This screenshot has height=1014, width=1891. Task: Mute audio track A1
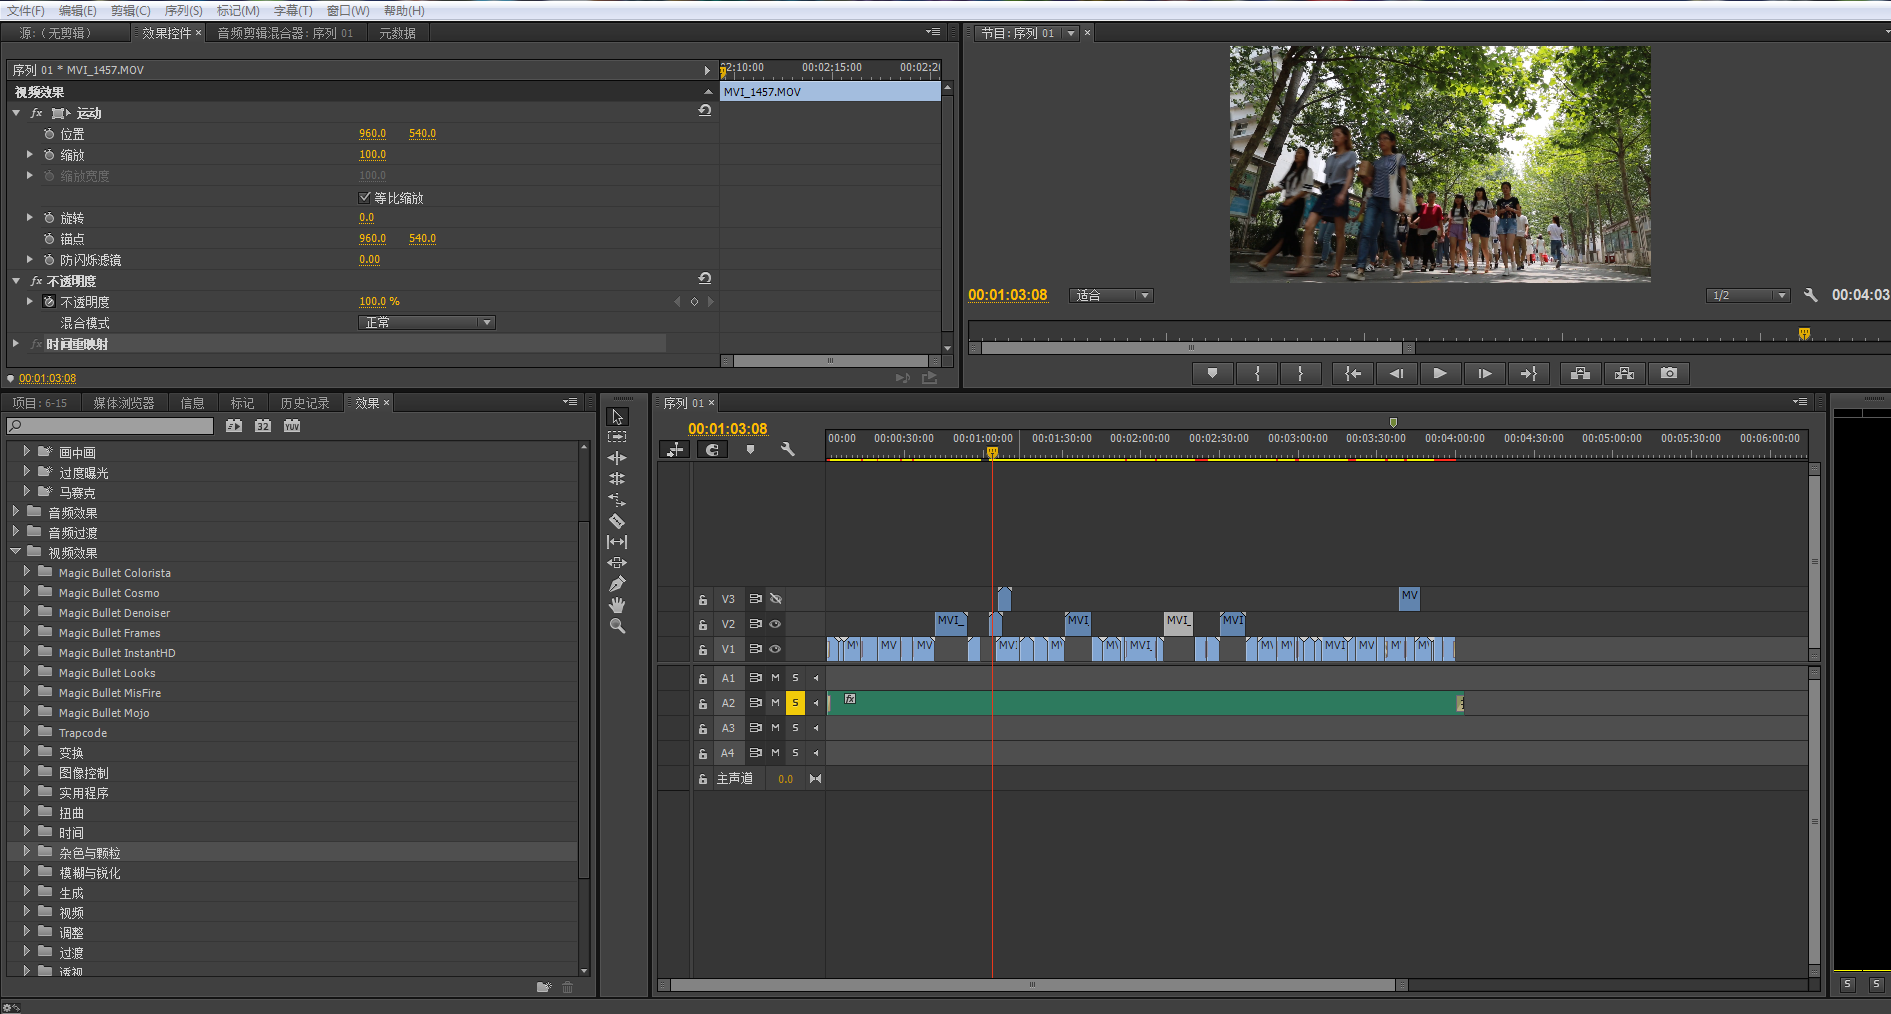(x=775, y=678)
